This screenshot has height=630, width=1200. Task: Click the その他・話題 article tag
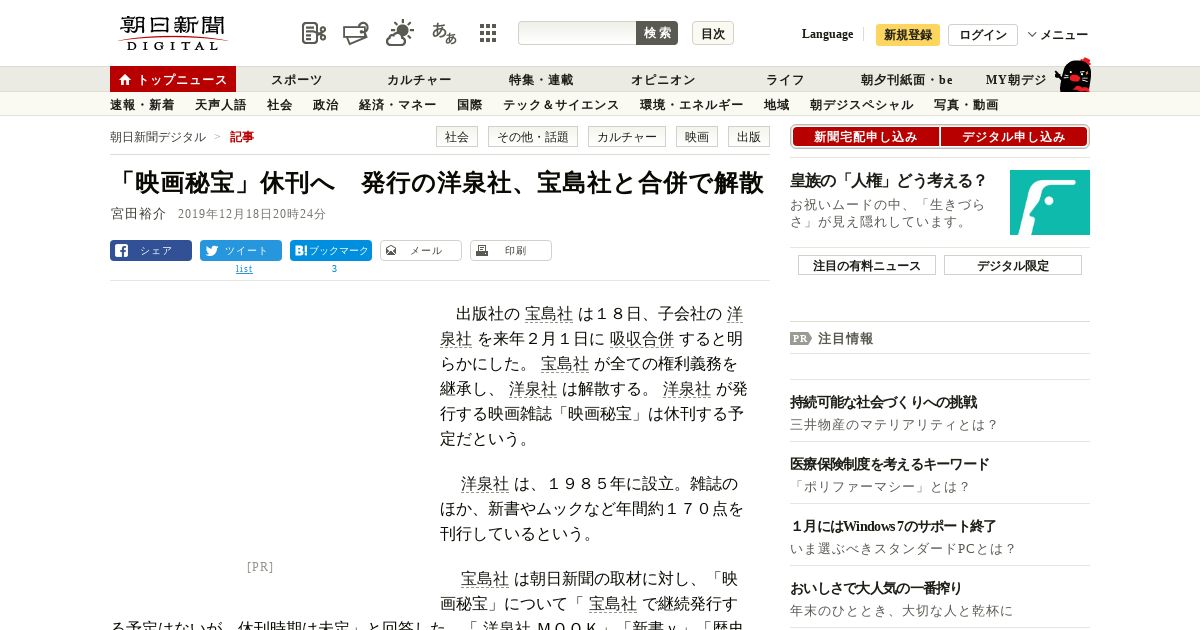tap(533, 137)
